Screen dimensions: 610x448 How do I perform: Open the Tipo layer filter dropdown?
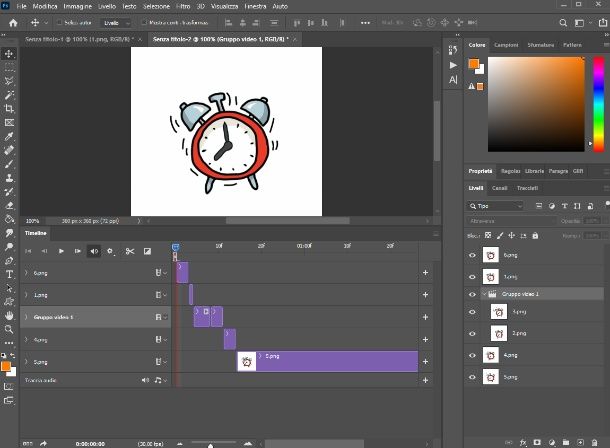click(495, 206)
